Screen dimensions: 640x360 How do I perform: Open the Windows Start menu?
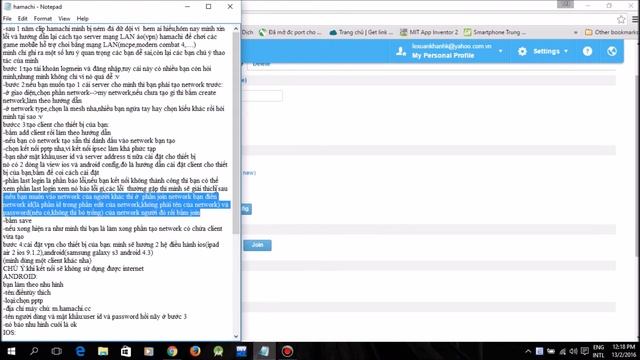coord(11,351)
